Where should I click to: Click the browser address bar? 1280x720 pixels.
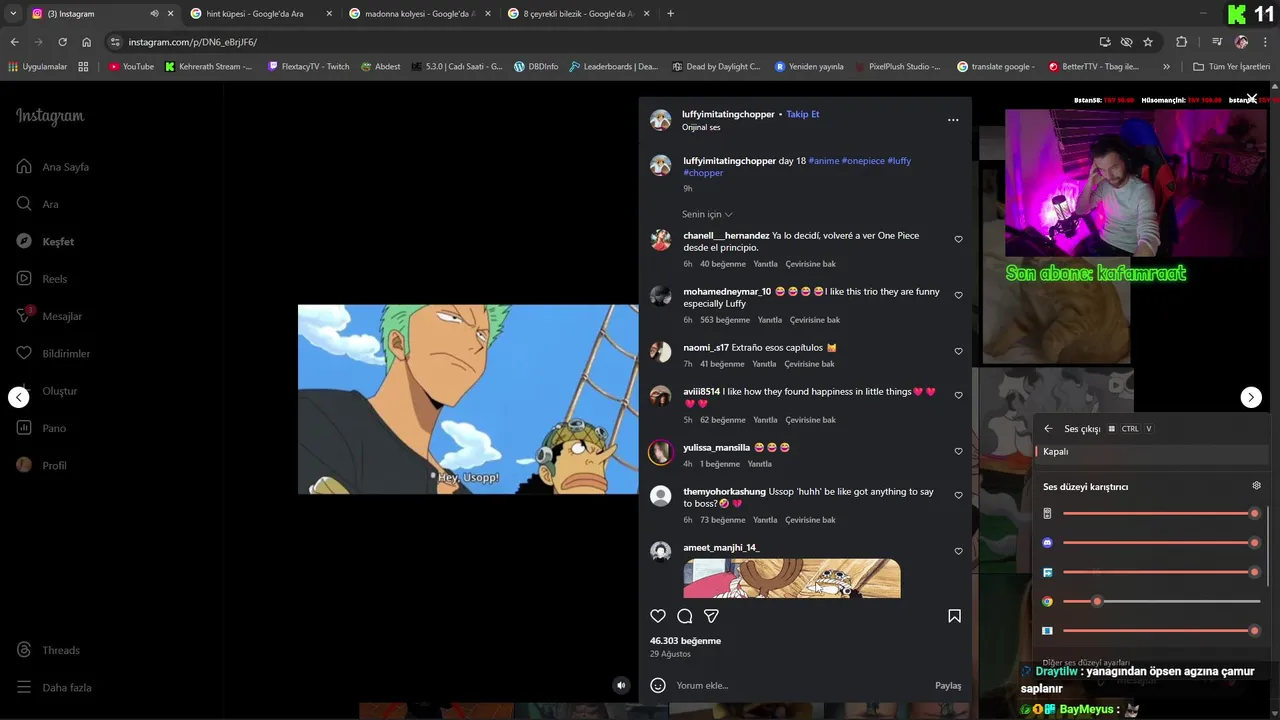click(x=600, y=42)
